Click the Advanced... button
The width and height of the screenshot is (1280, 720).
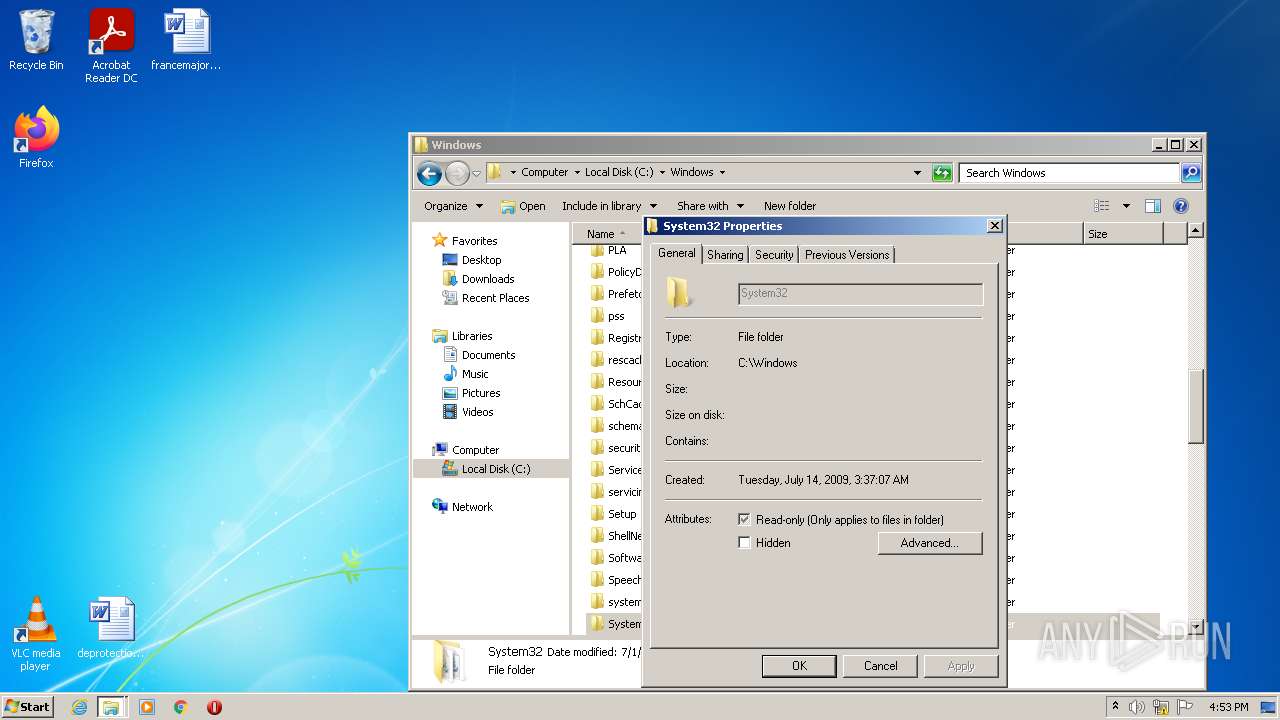pyautogui.click(x=930, y=543)
